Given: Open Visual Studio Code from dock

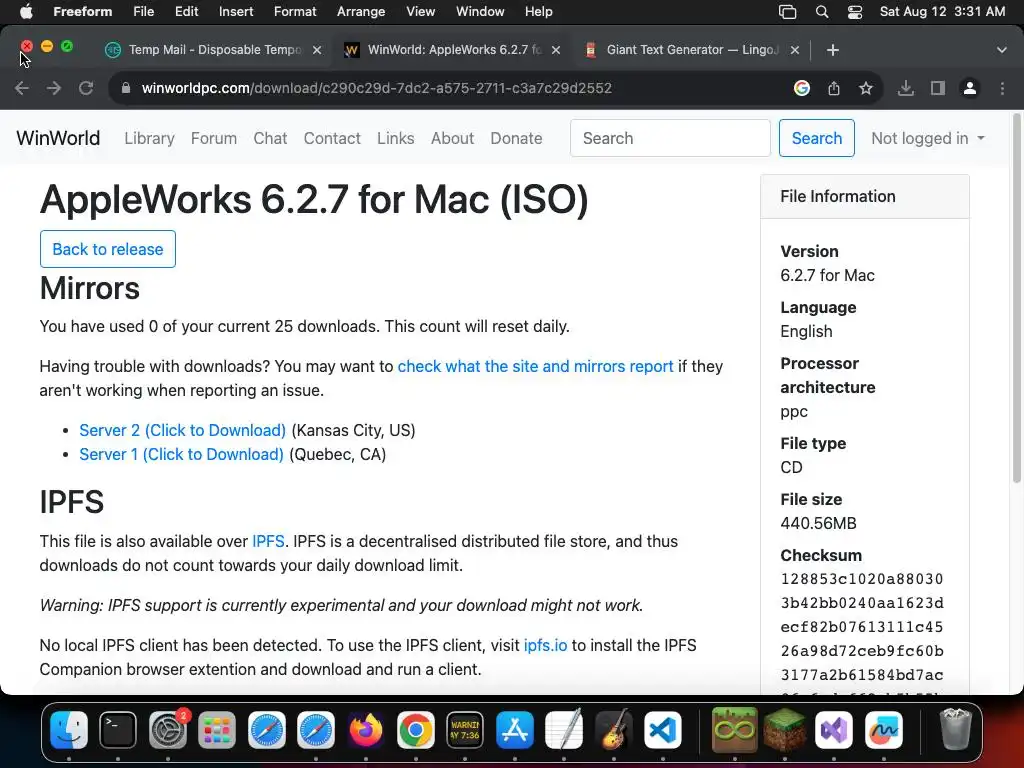Looking at the screenshot, I should tap(663, 729).
